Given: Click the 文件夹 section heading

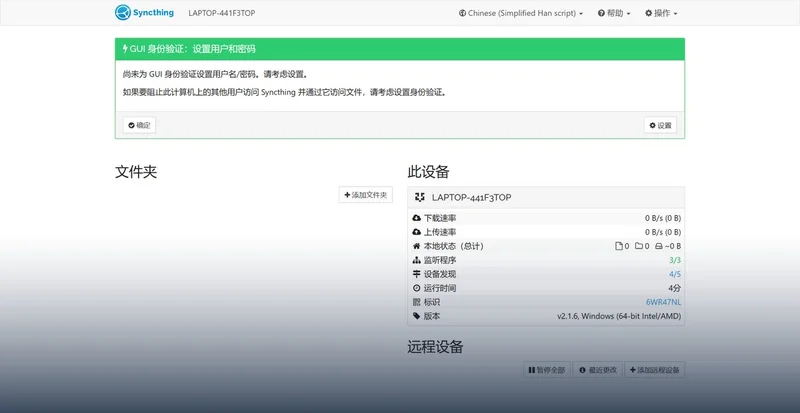Looking at the screenshot, I should (136, 172).
